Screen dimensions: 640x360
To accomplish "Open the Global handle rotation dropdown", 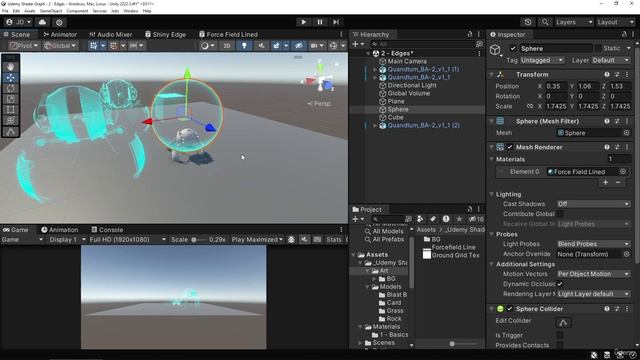I will tap(60, 46).
